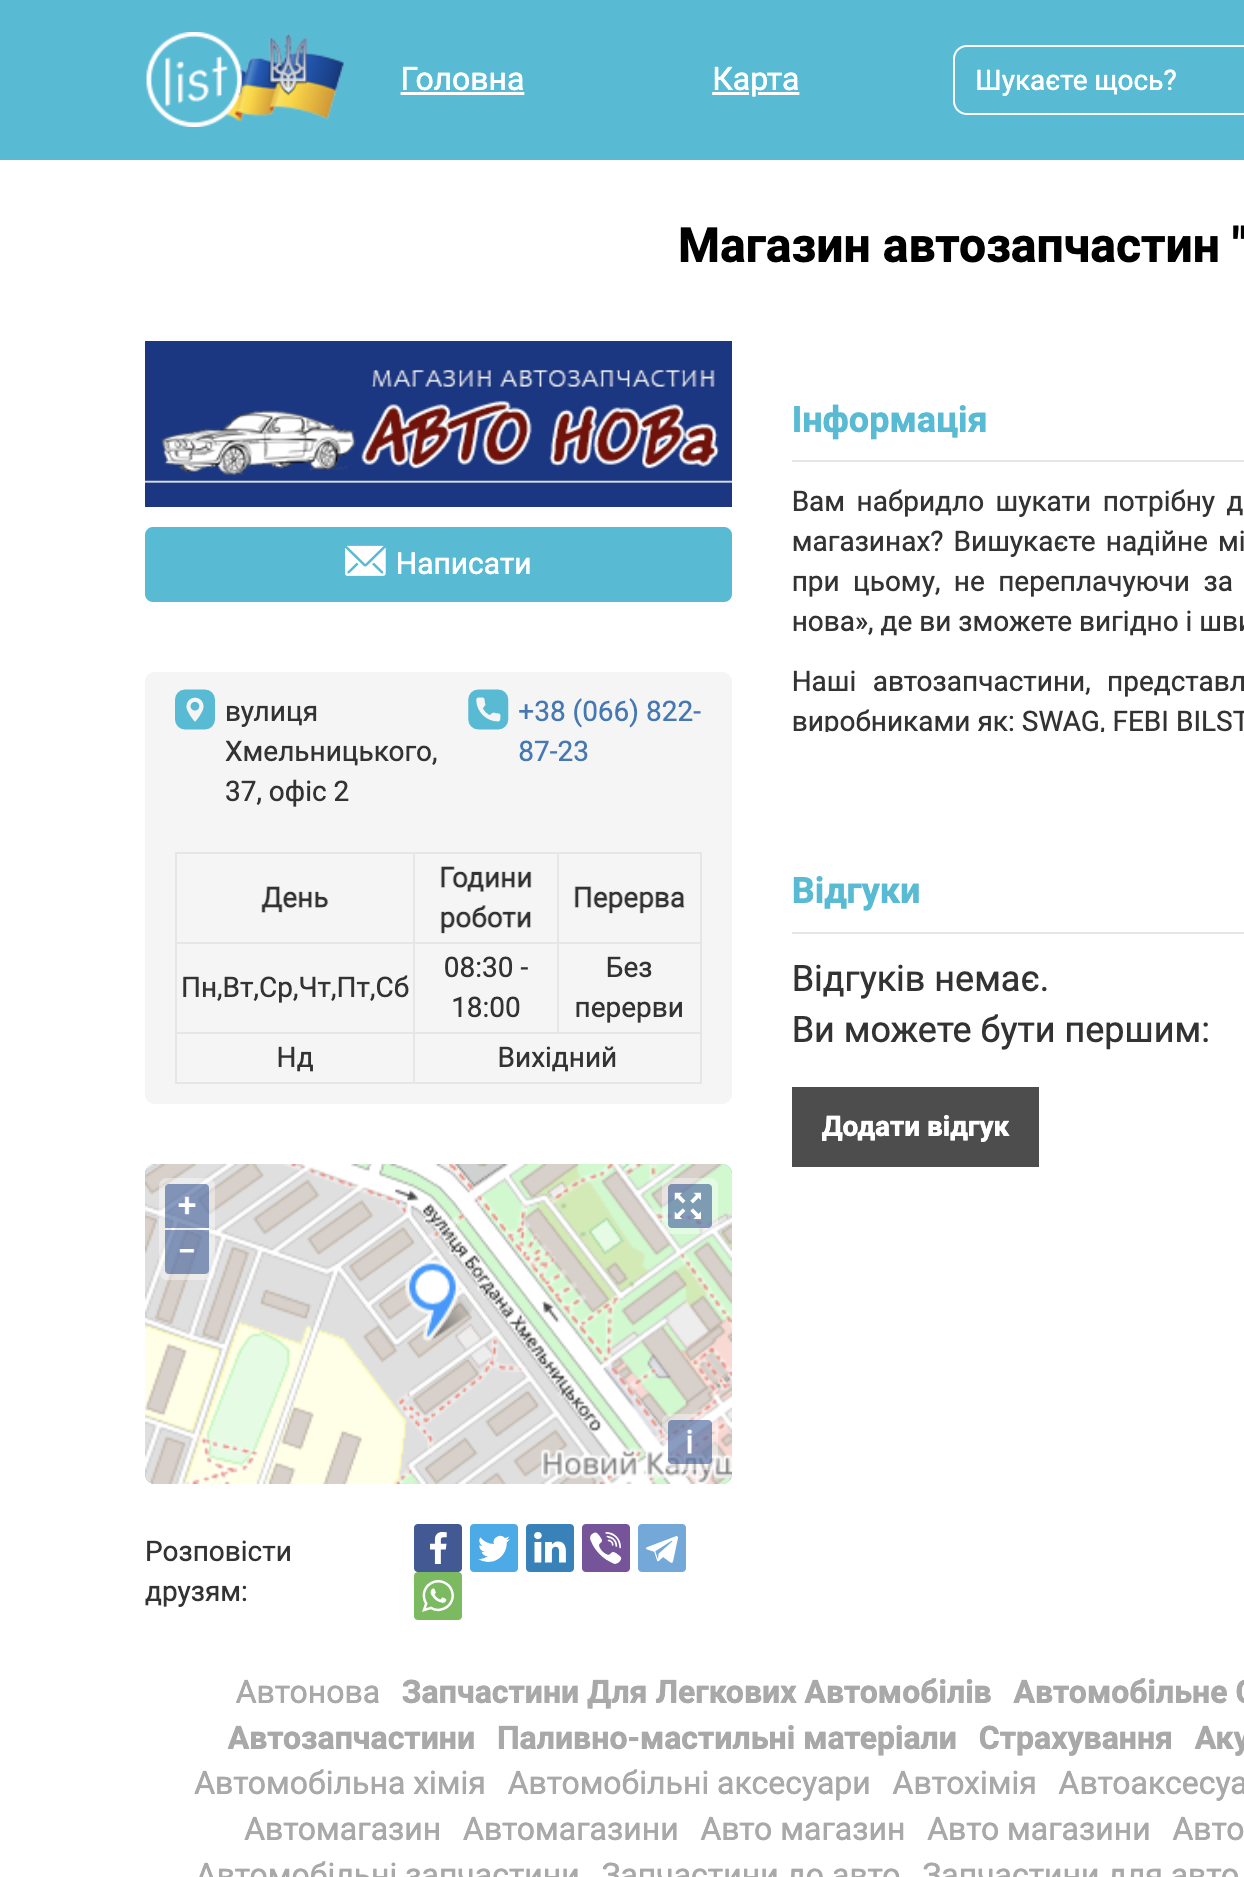This screenshot has height=1877, width=1244.
Task: Focus the Шукаєте щось? search field
Action: click(x=1099, y=80)
